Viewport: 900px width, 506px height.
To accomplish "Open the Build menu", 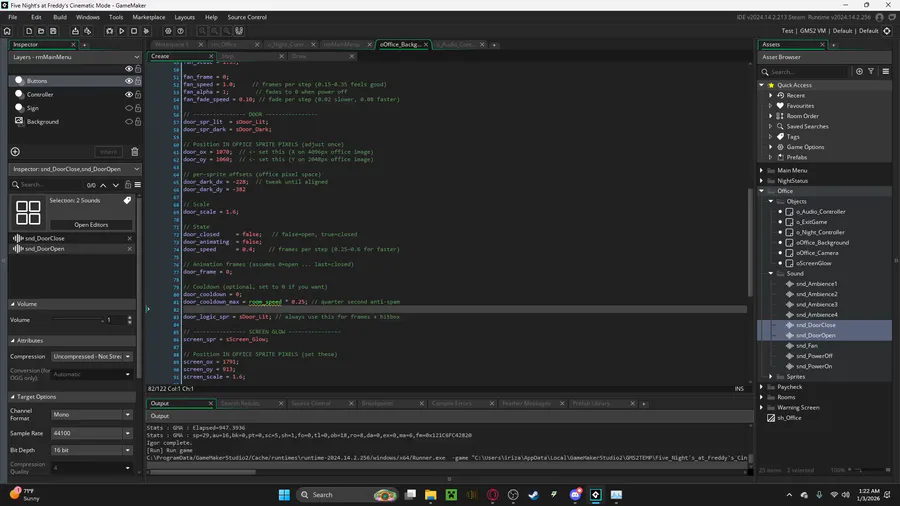I will click(x=60, y=17).
